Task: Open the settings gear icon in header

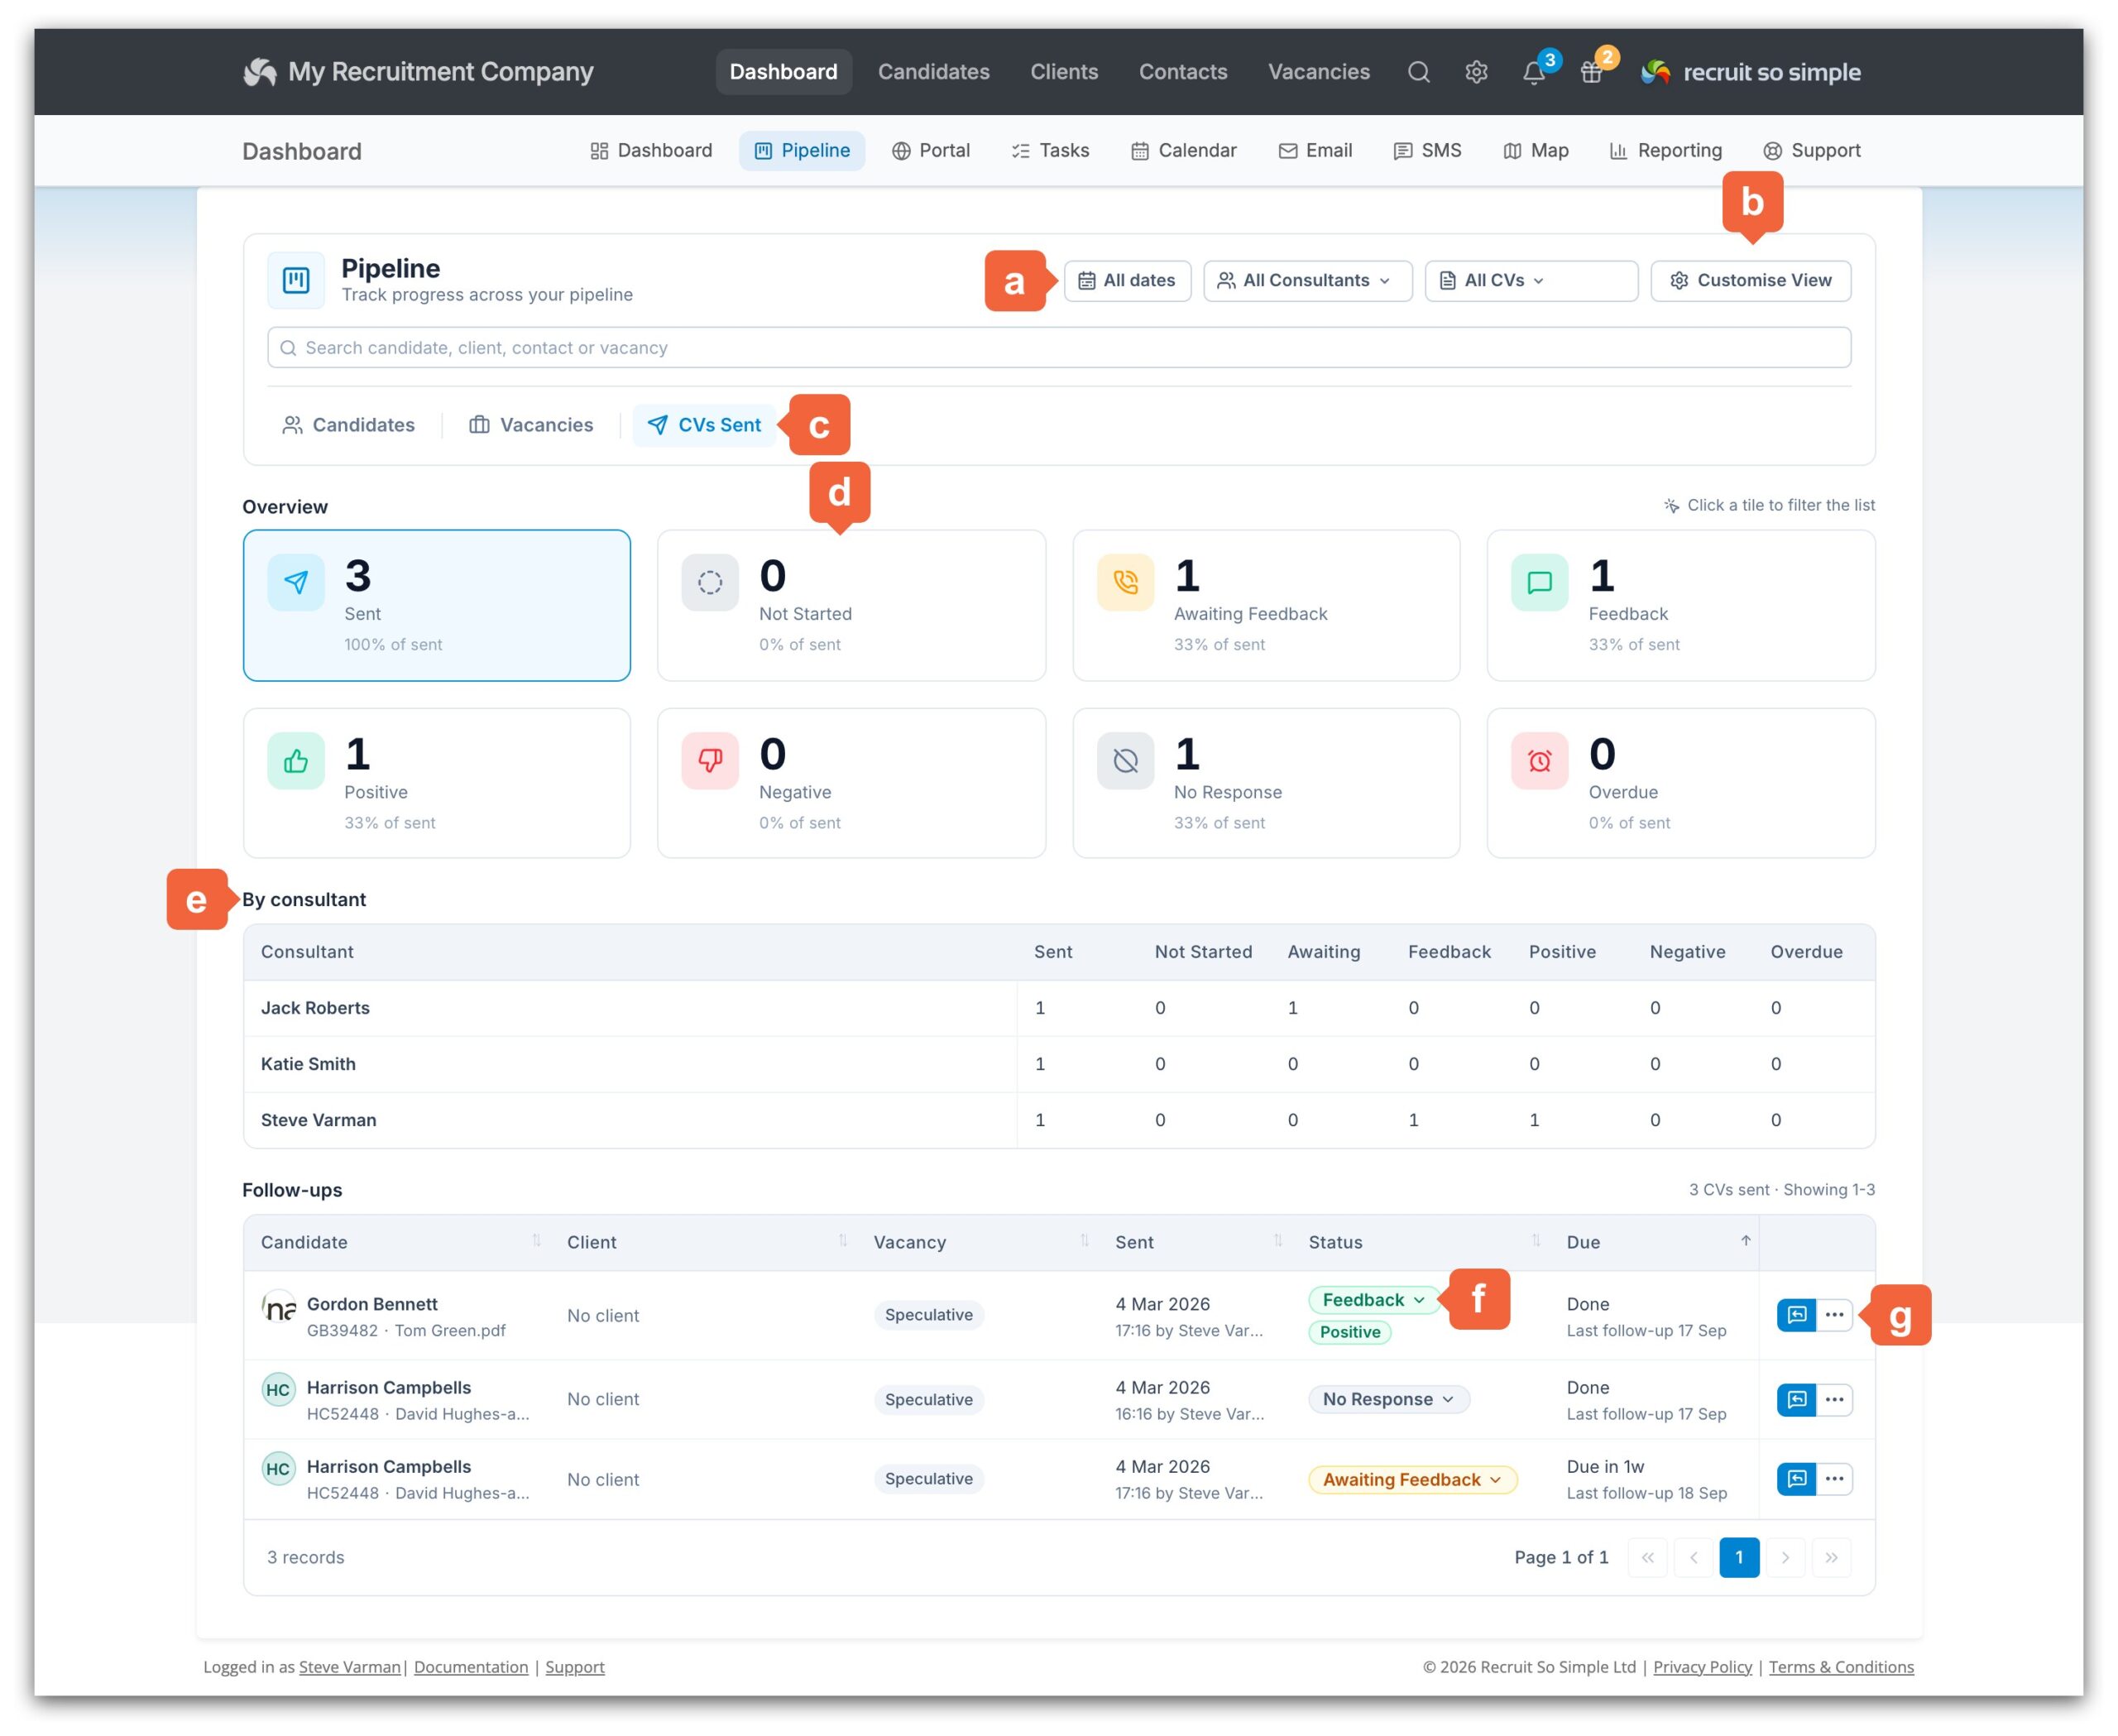Action: coord(1476,72)
